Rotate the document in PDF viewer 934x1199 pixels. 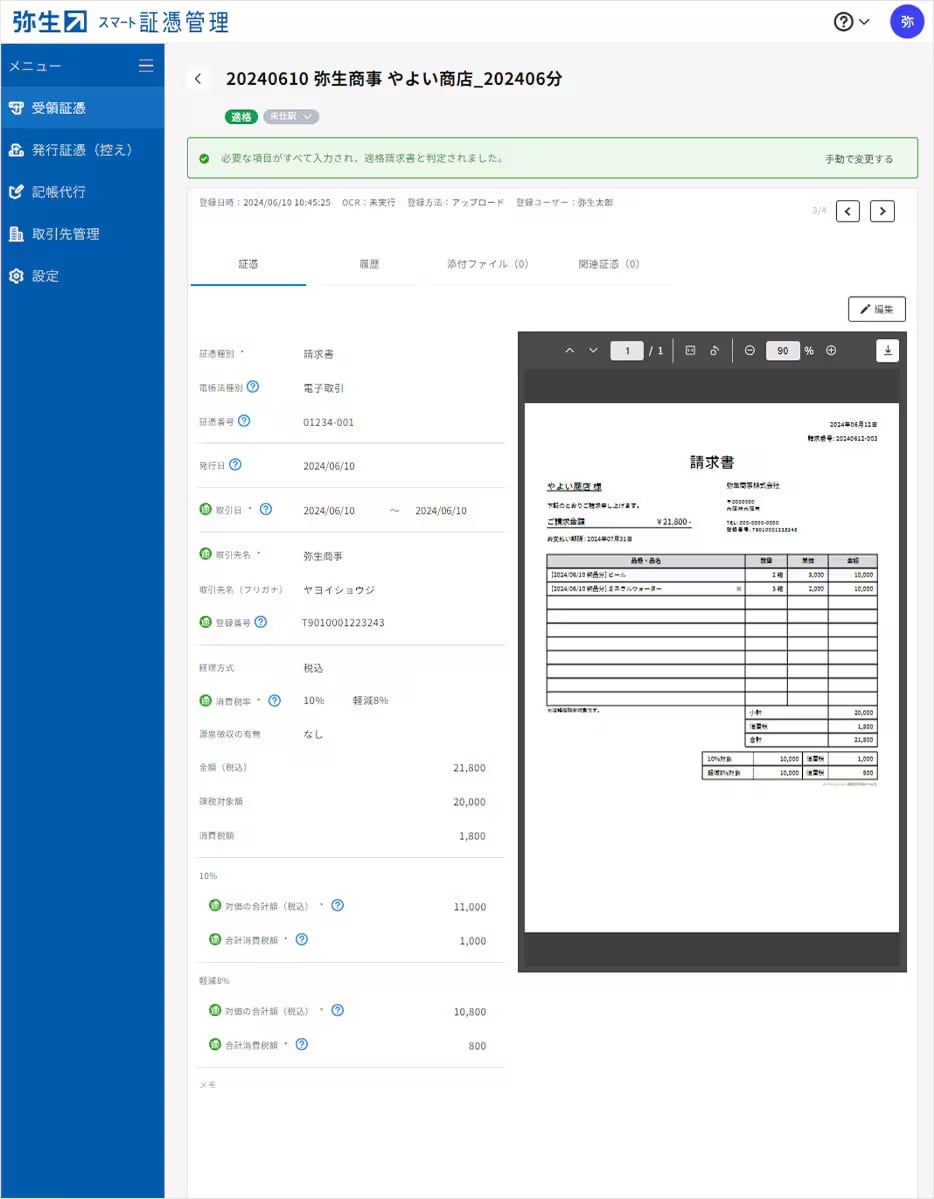[x=714, y=350]
